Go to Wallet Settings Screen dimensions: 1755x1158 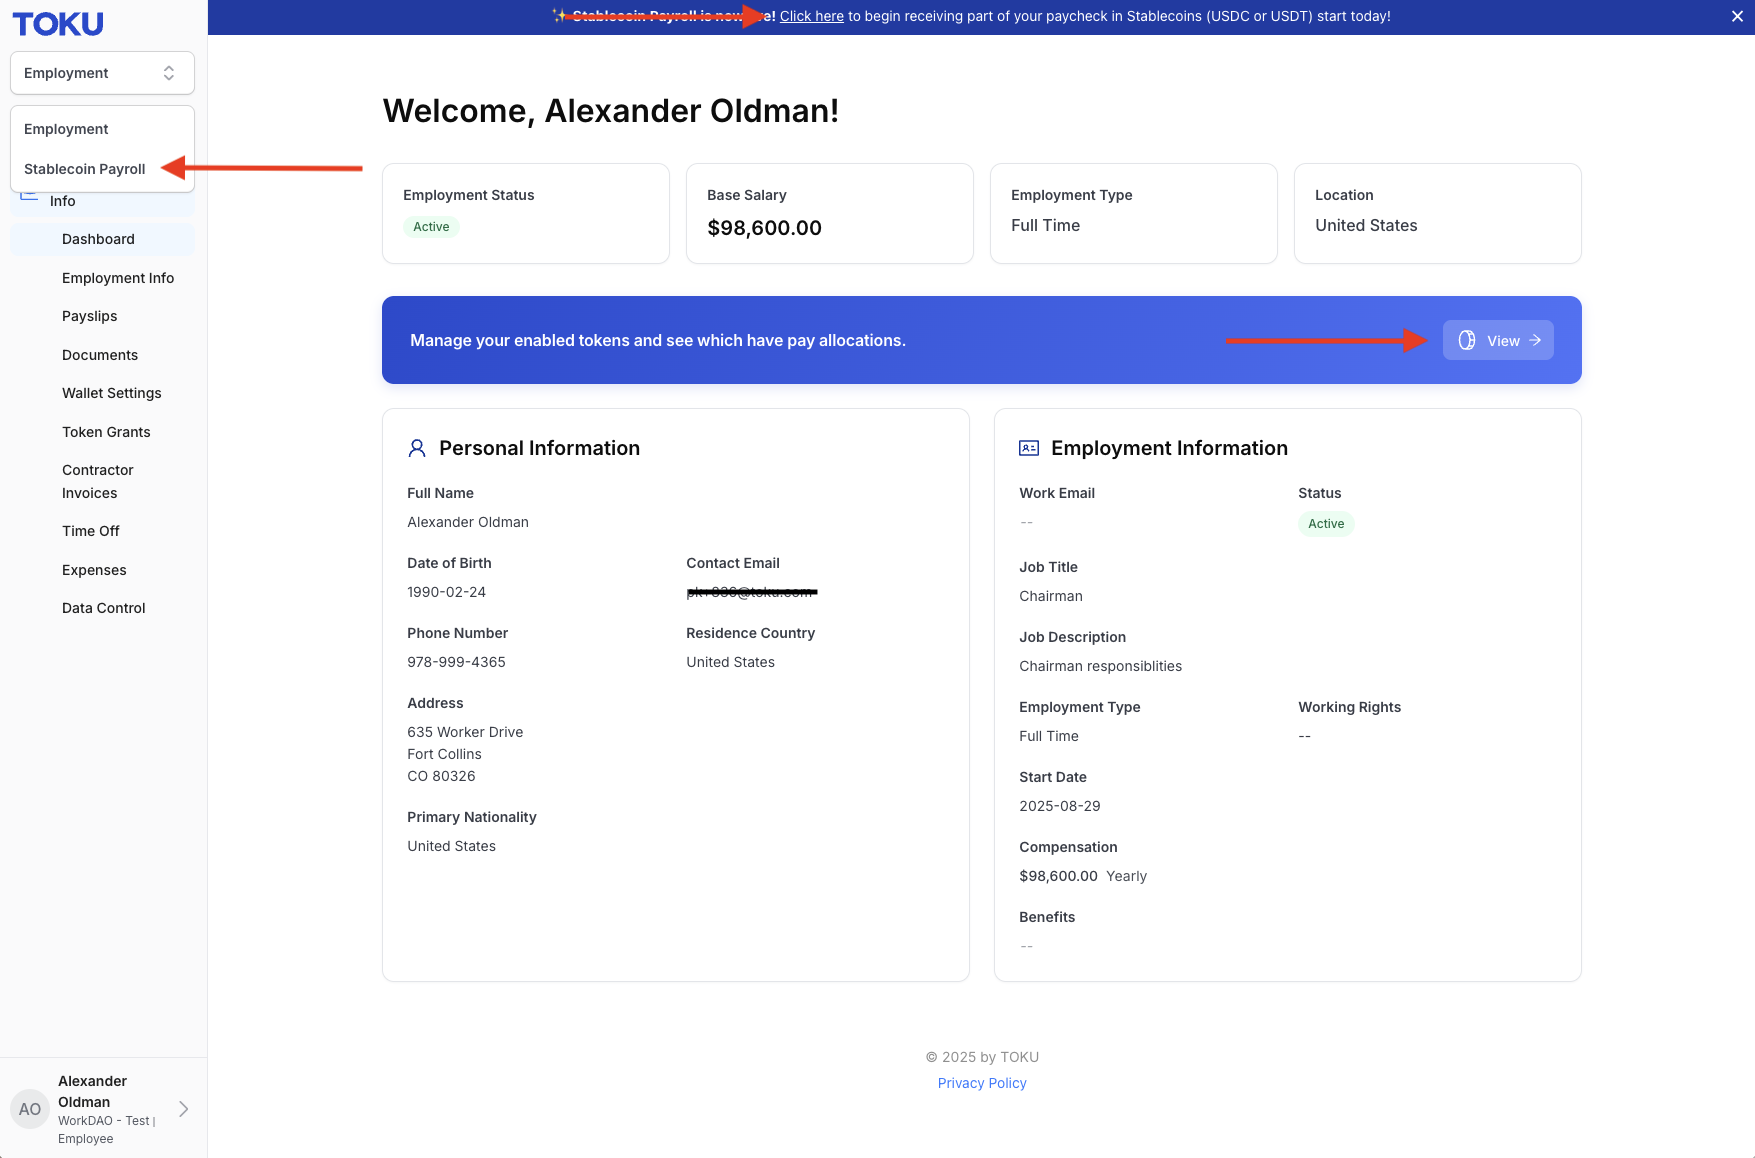112,393
